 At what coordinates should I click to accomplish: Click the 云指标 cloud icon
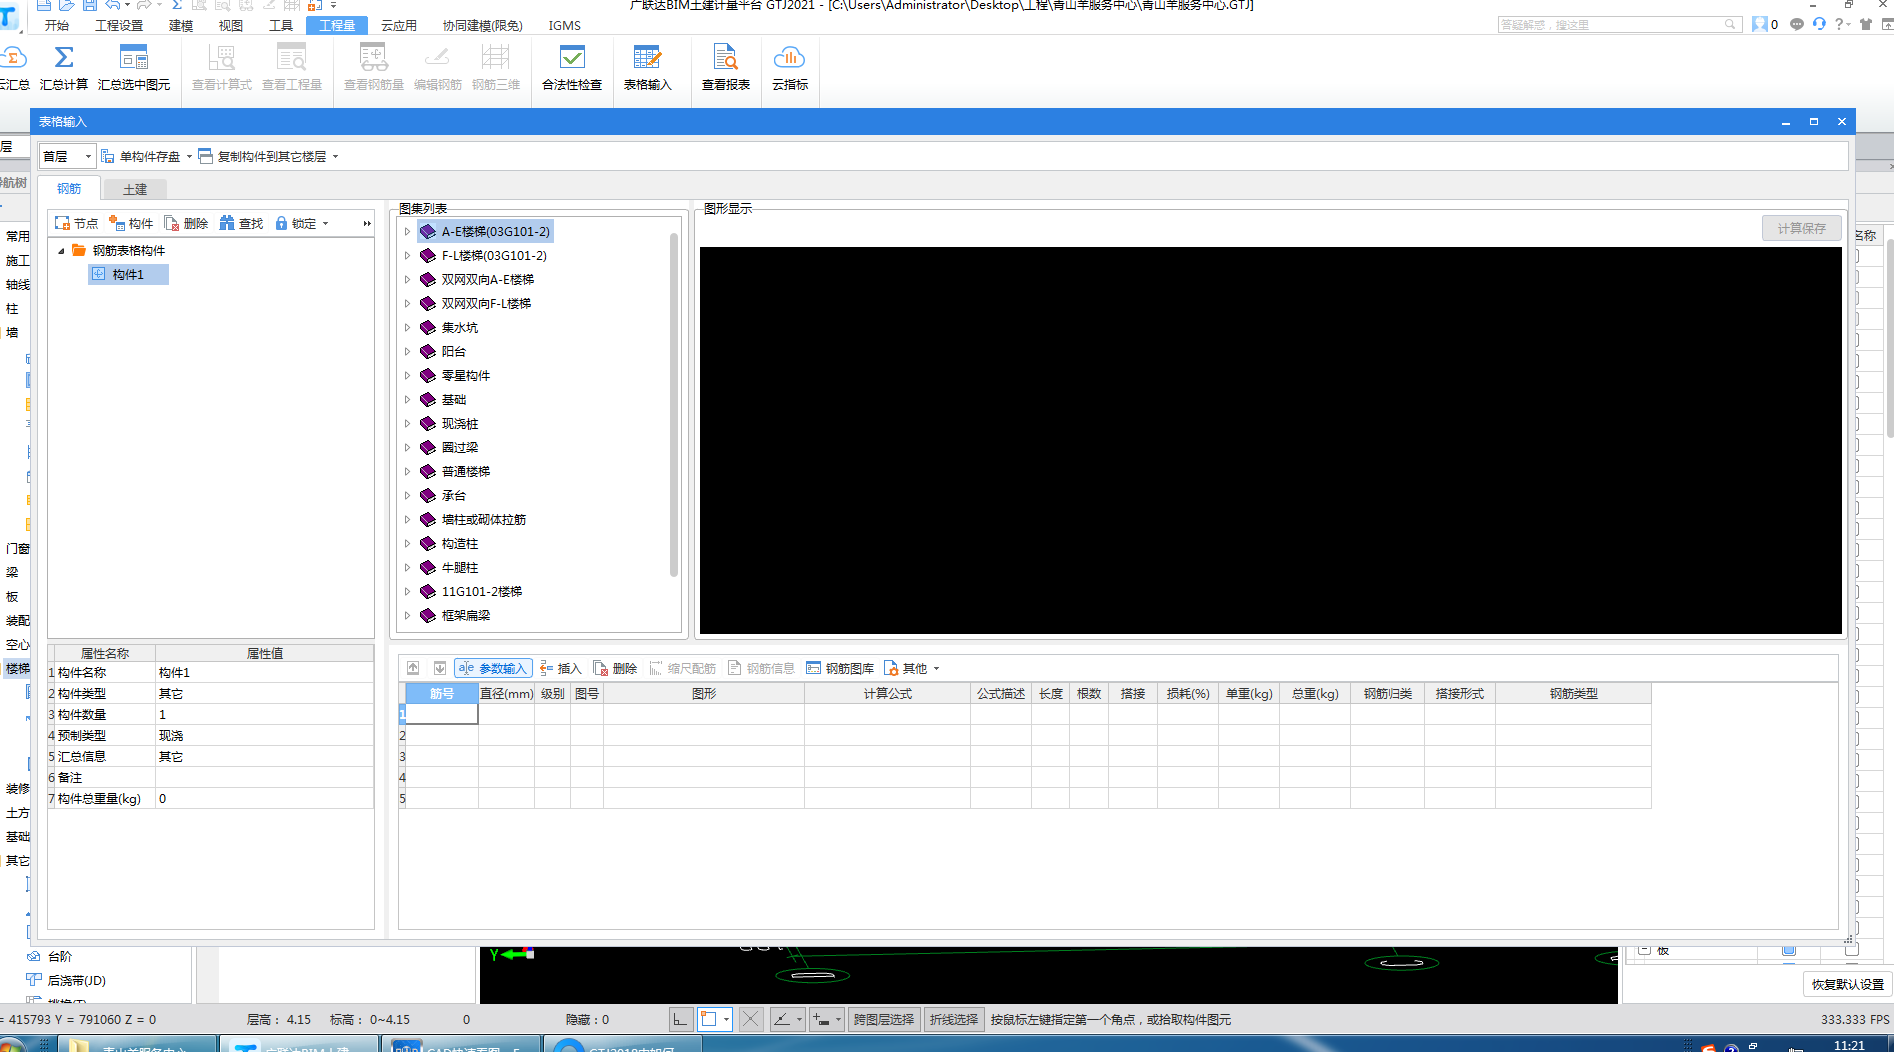click(x=789, y=57)
